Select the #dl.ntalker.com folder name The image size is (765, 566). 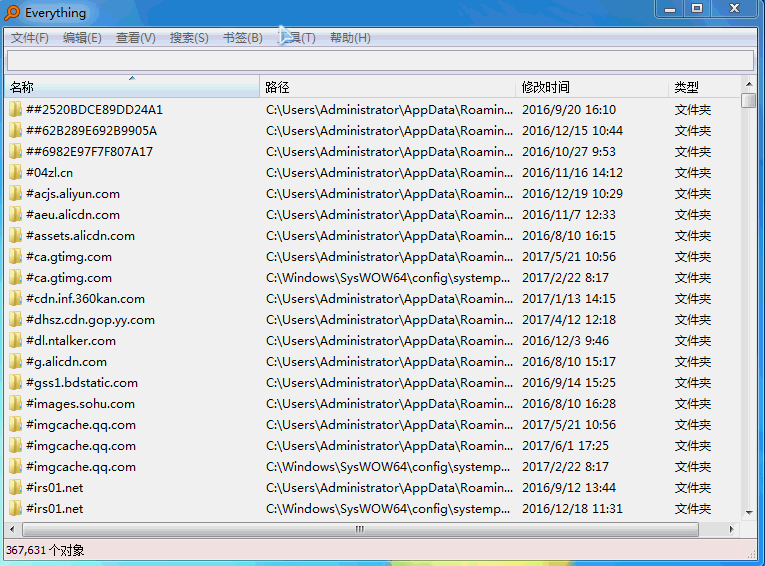coord(71,341)
